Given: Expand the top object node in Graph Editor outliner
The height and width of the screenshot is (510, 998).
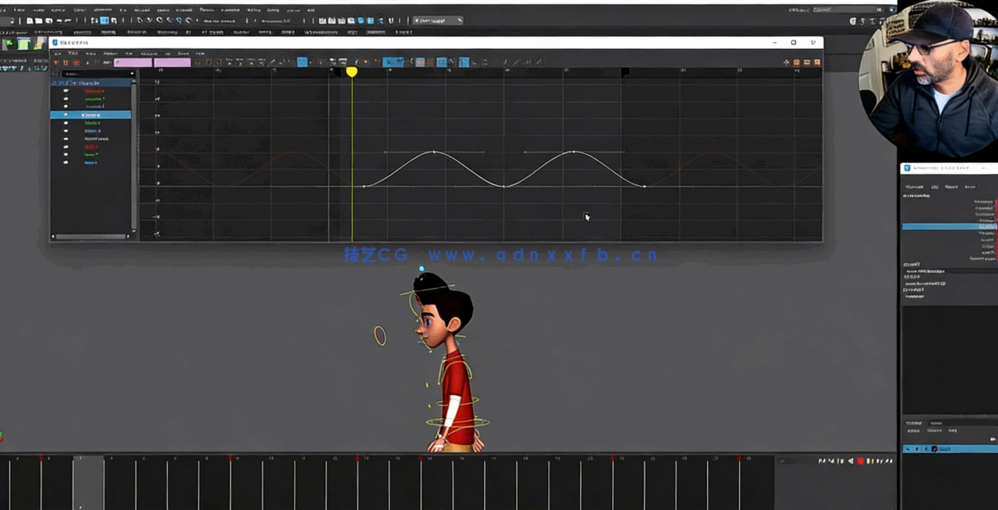Looking at the screenshot, I should click(x=66, y=83).
